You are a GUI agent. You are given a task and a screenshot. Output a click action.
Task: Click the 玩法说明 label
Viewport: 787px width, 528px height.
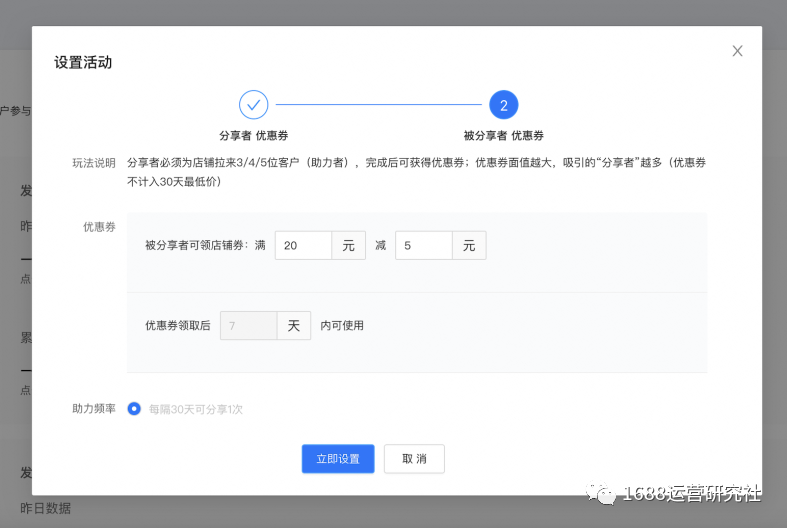point(94,163)
